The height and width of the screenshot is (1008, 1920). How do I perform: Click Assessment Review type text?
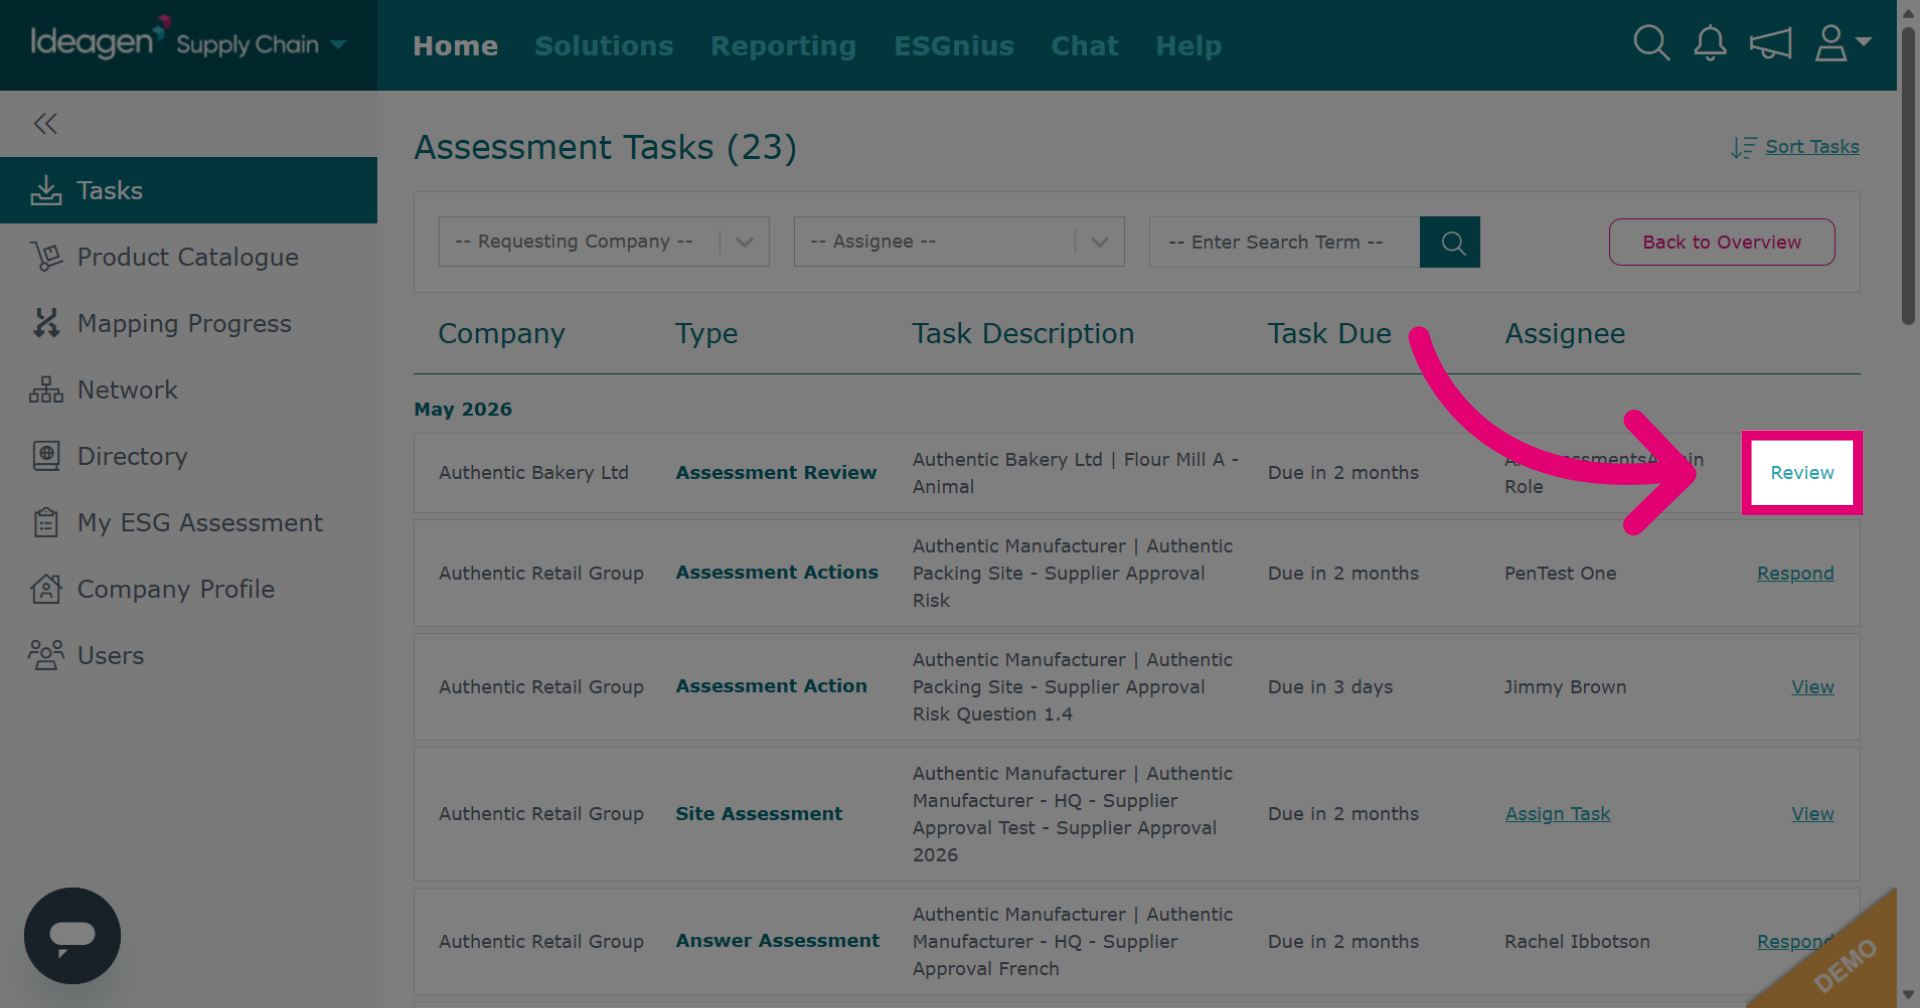pos(776,472)
